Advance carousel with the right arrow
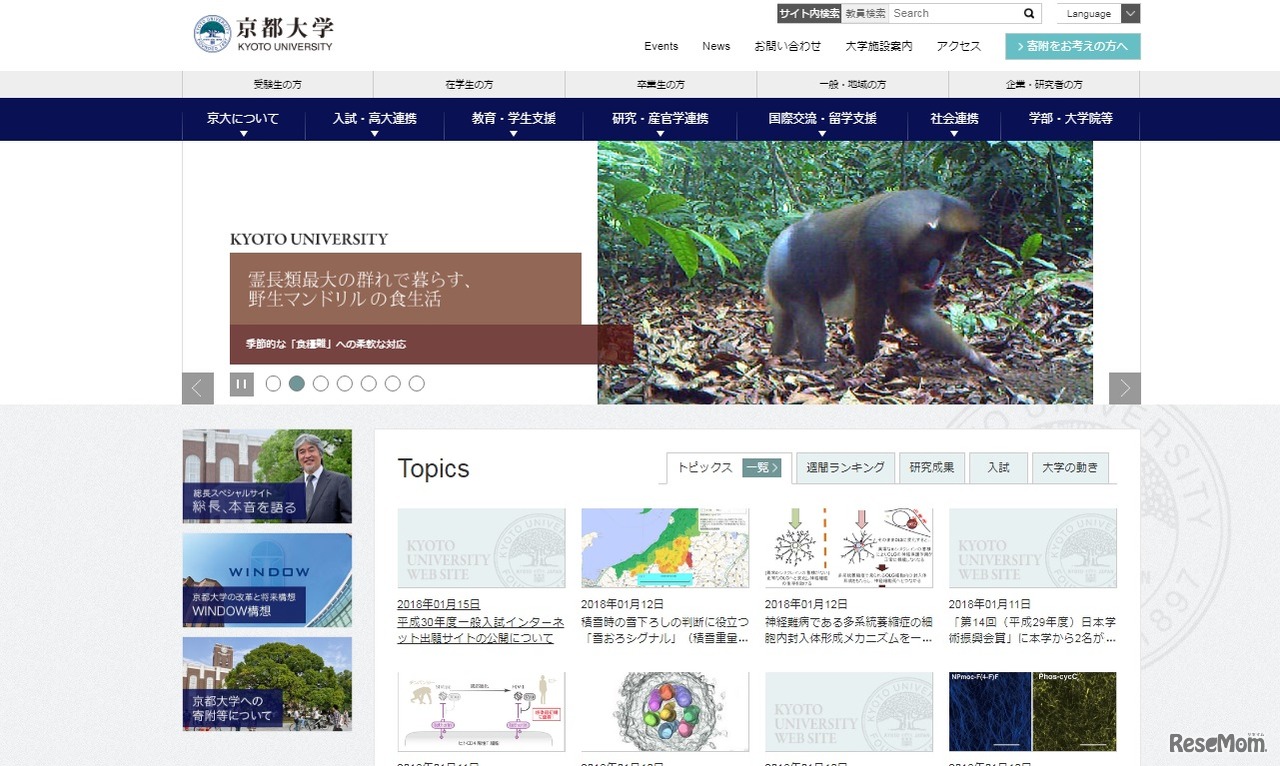1280x766 pixels. tap(1124, 388)
